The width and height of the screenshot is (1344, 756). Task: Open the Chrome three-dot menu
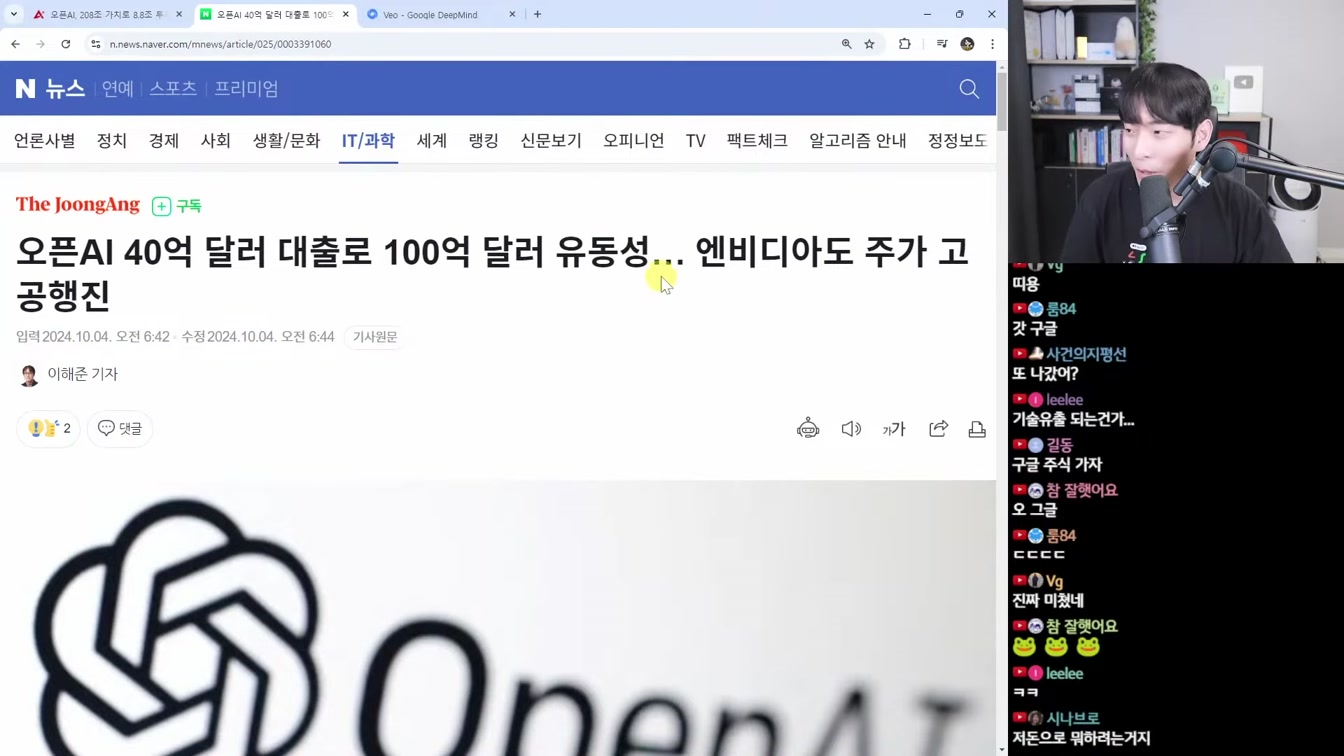(992, 44)
